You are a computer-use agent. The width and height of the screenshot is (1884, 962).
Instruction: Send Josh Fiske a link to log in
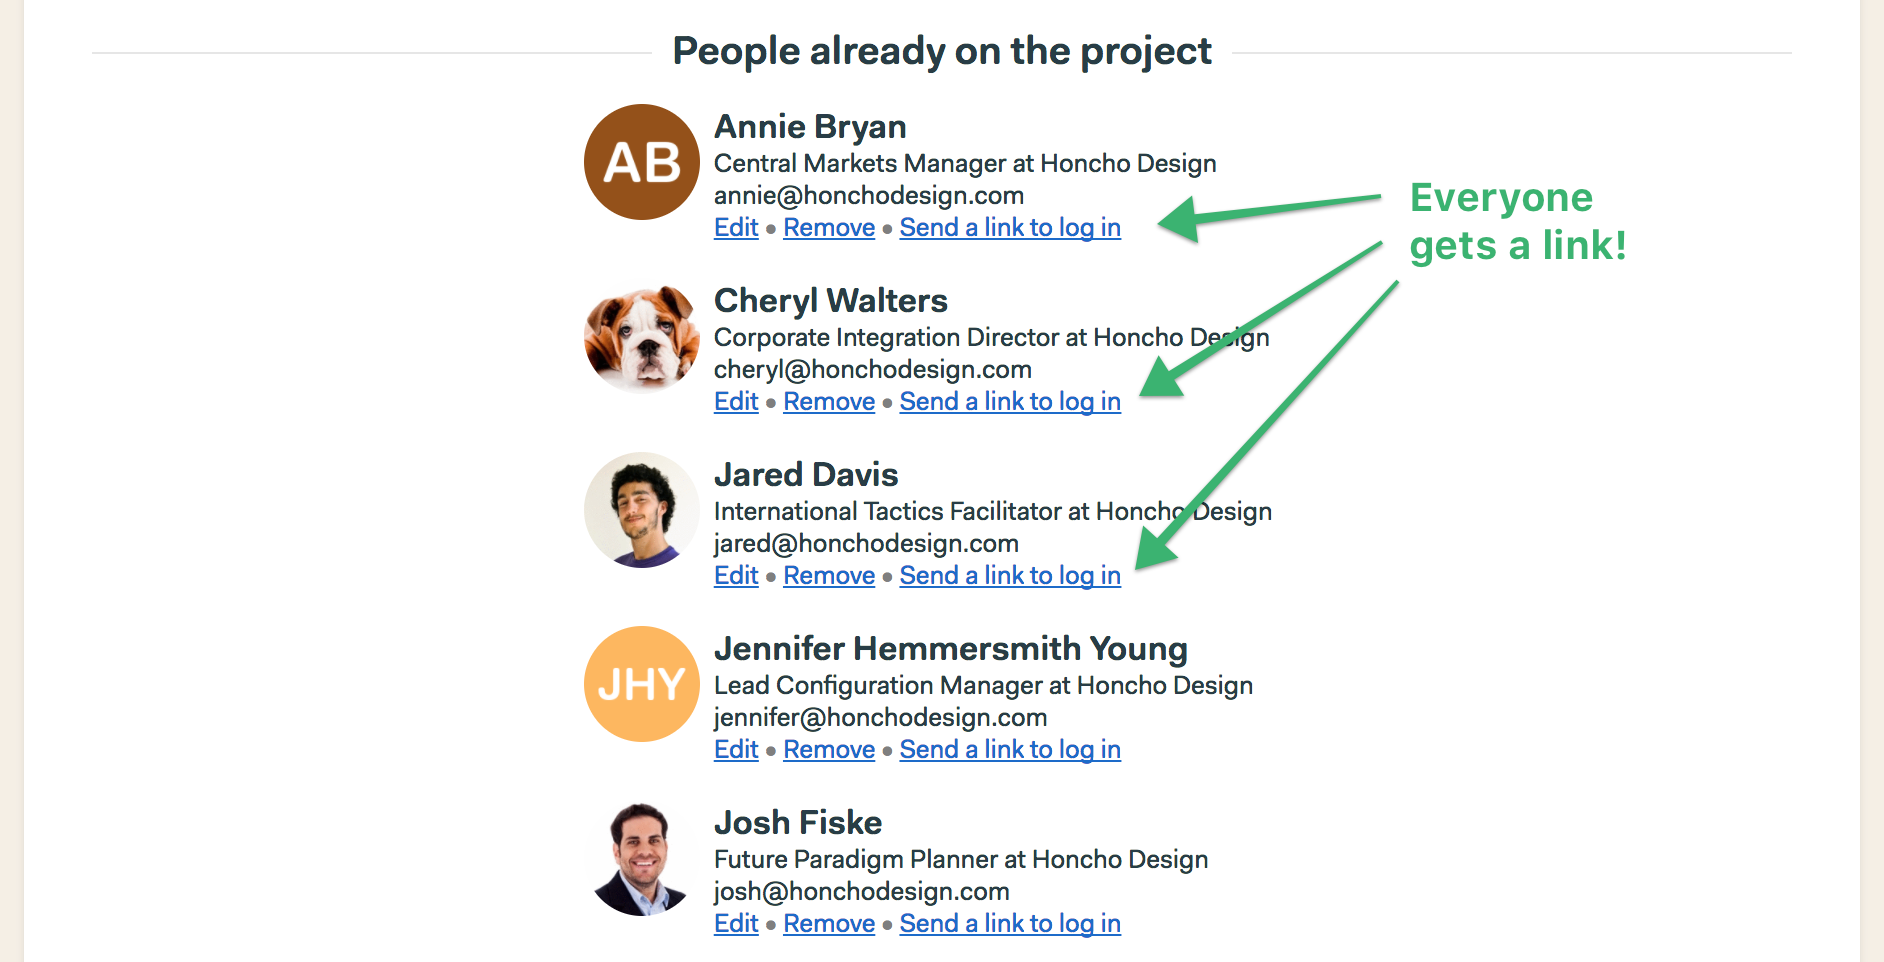click(1010, 924)
